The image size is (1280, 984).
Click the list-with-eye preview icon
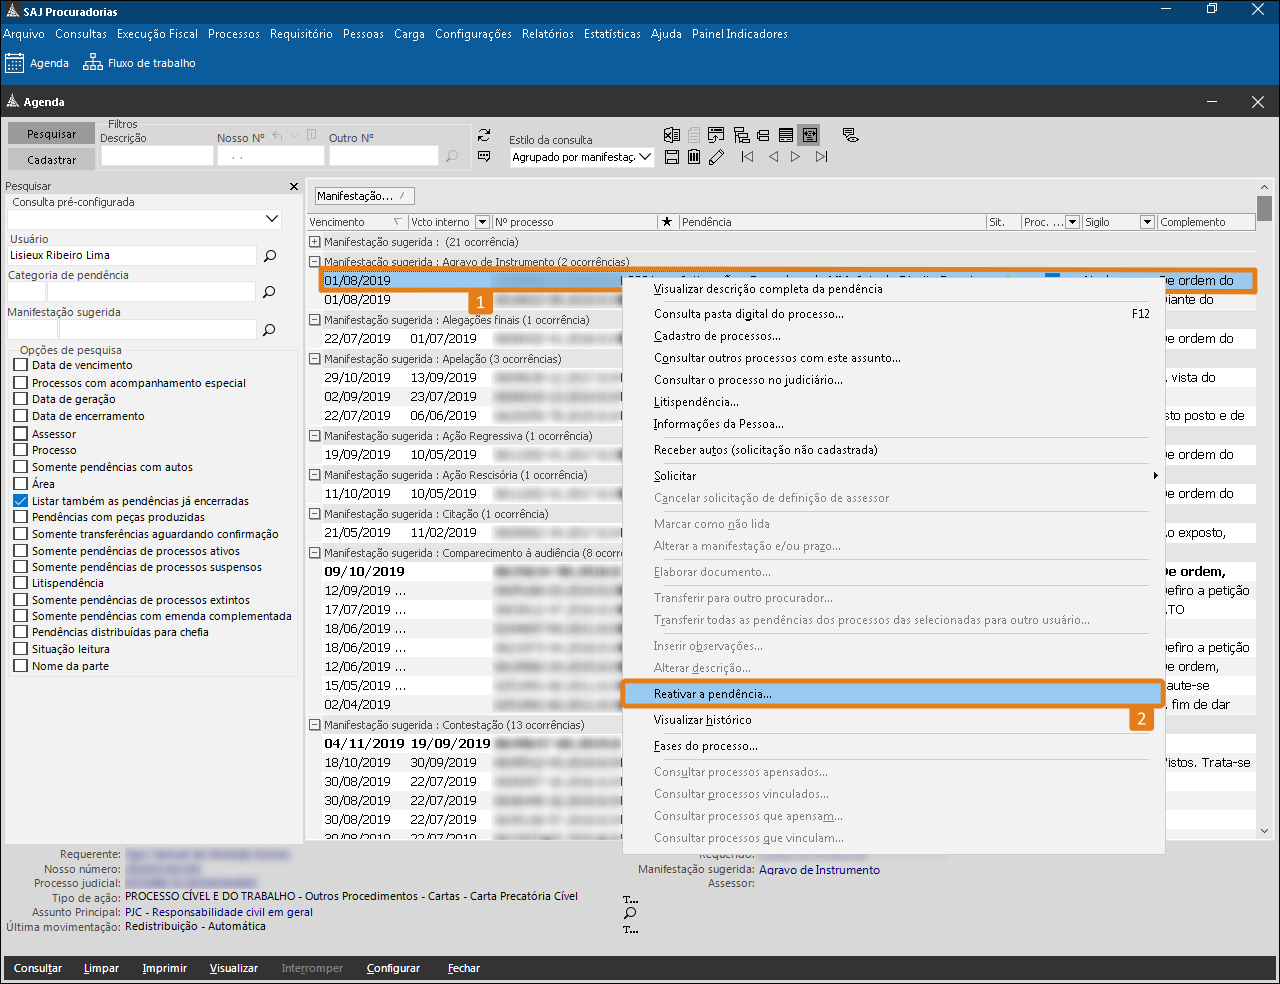tap(851, 135)
